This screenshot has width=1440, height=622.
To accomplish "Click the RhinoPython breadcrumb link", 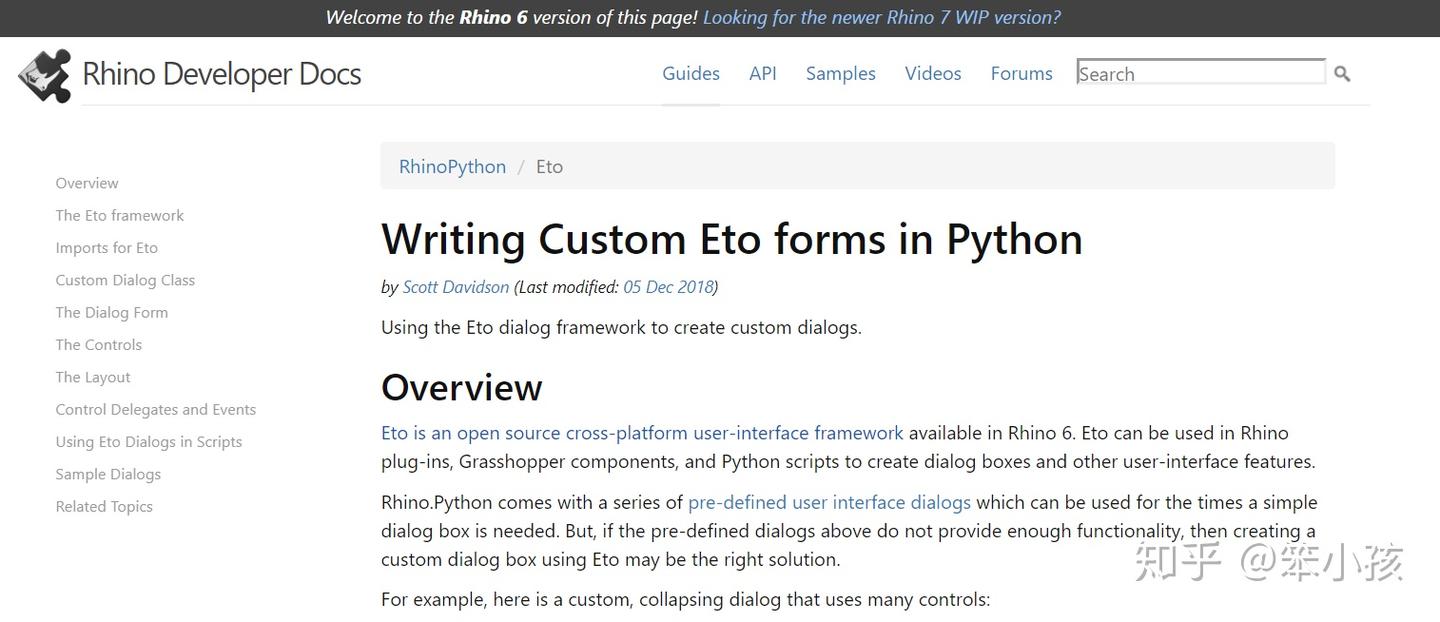I will [452, 166].
